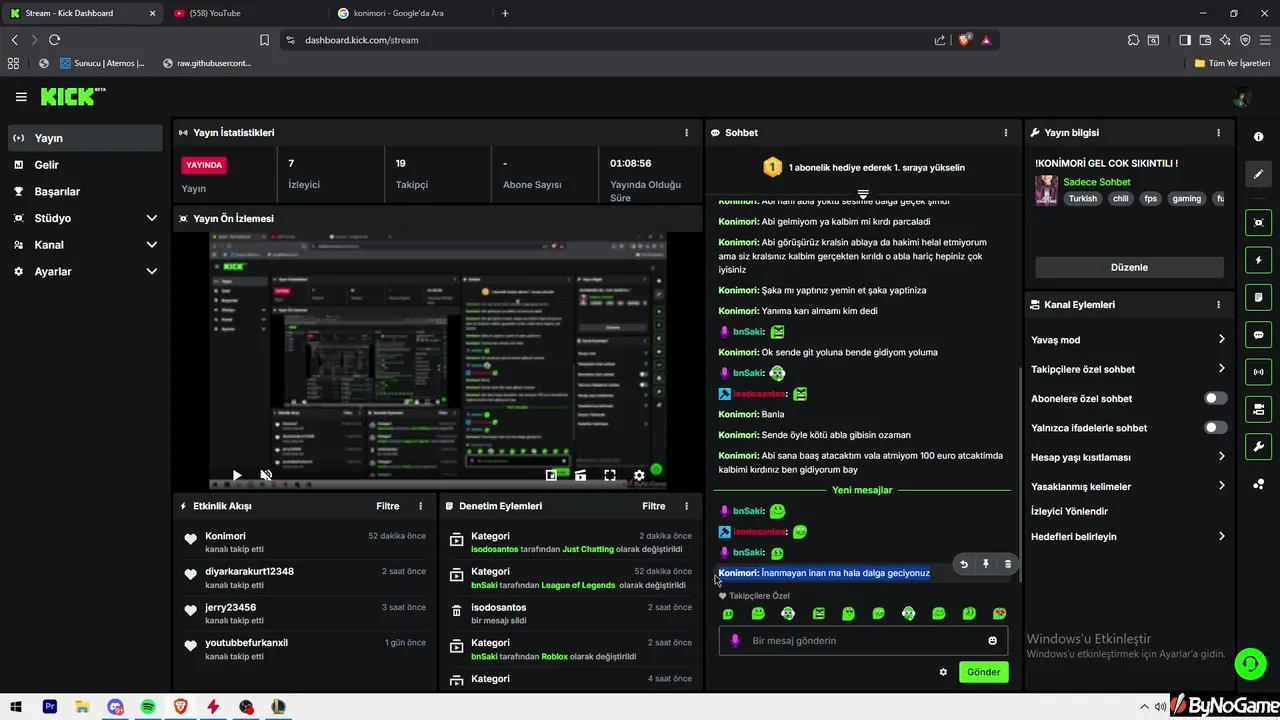Click the broadcast signal icon in the right rail

[x=1258, y=372]
